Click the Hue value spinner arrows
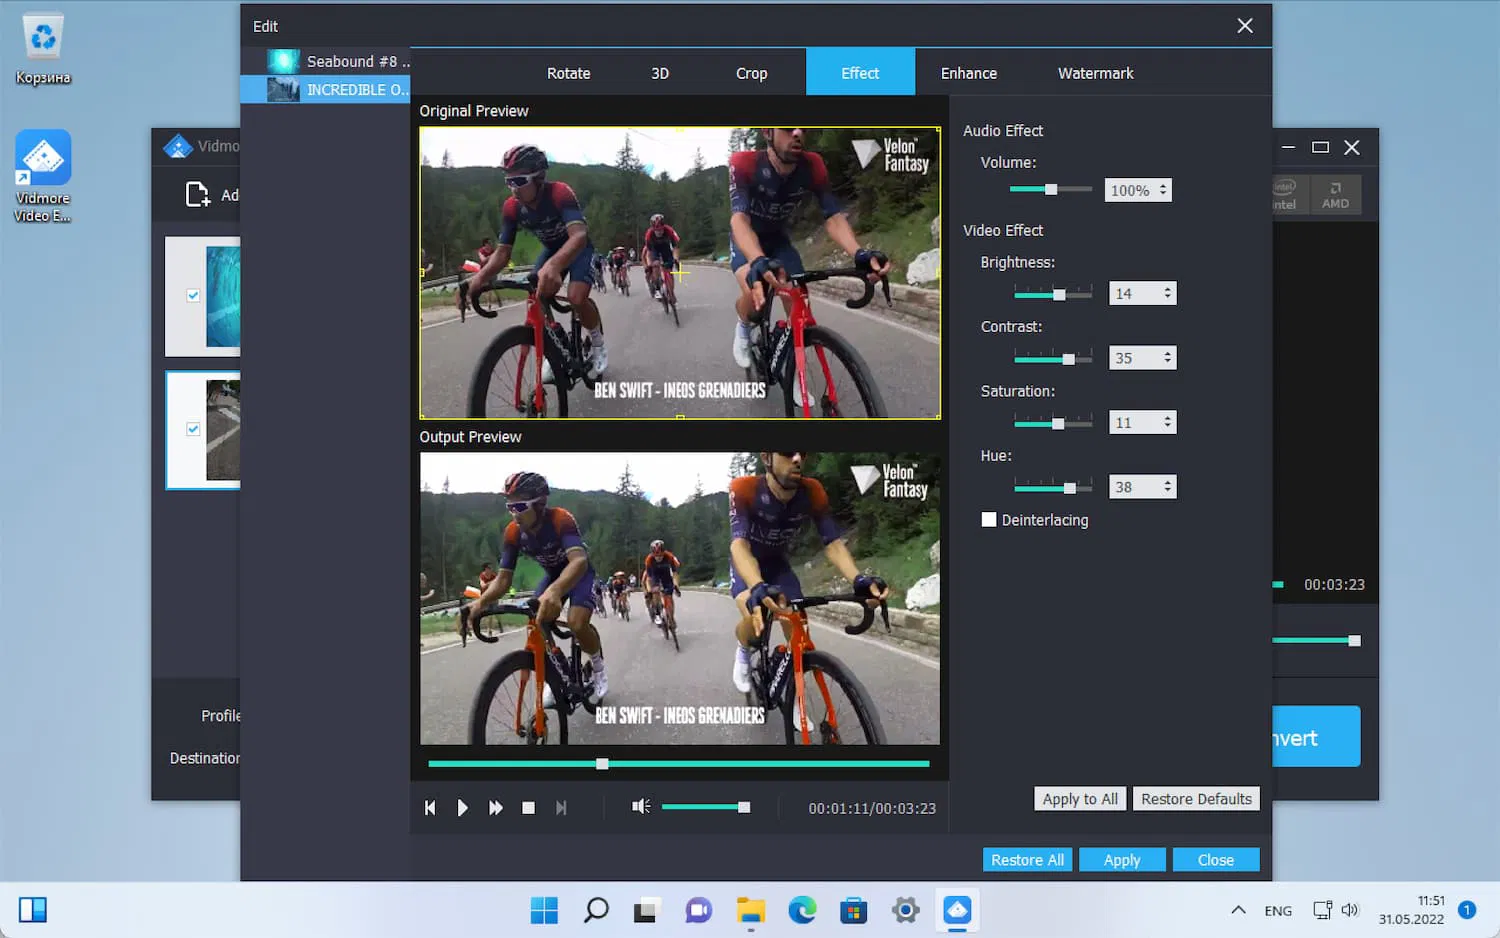1500x938 pixels. 1167,487
